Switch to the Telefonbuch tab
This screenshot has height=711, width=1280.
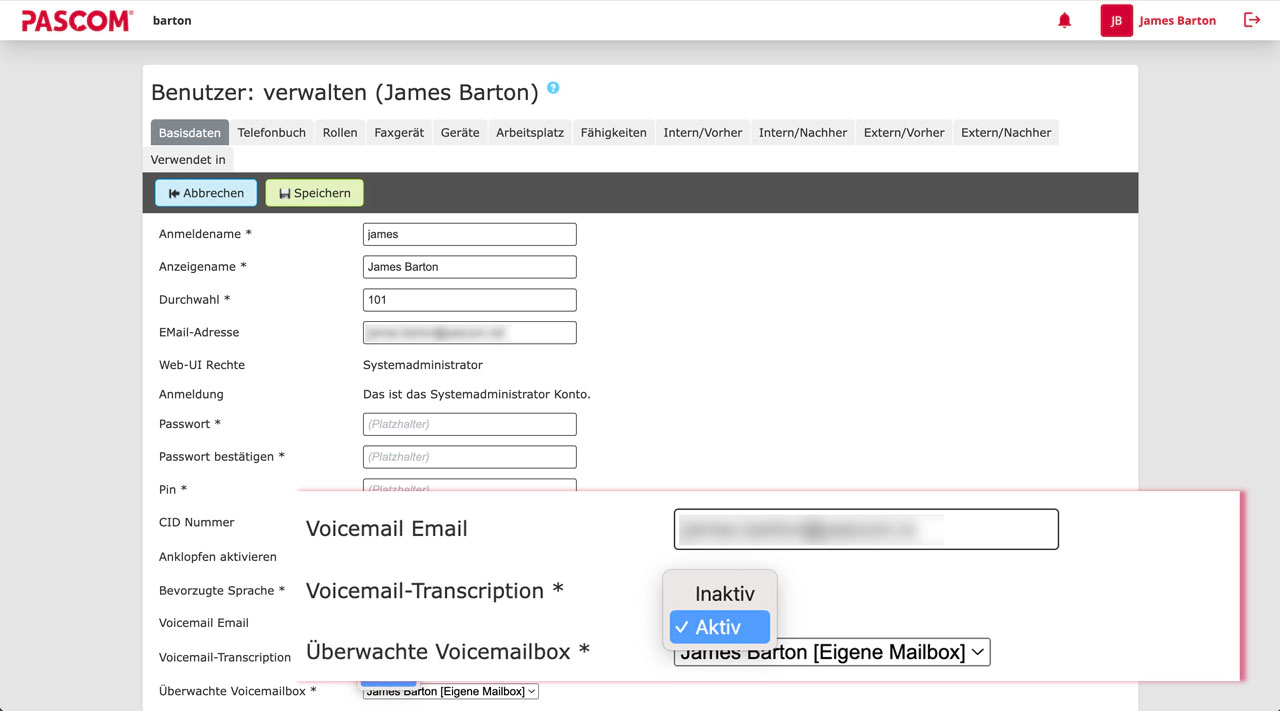coord(271,133)
